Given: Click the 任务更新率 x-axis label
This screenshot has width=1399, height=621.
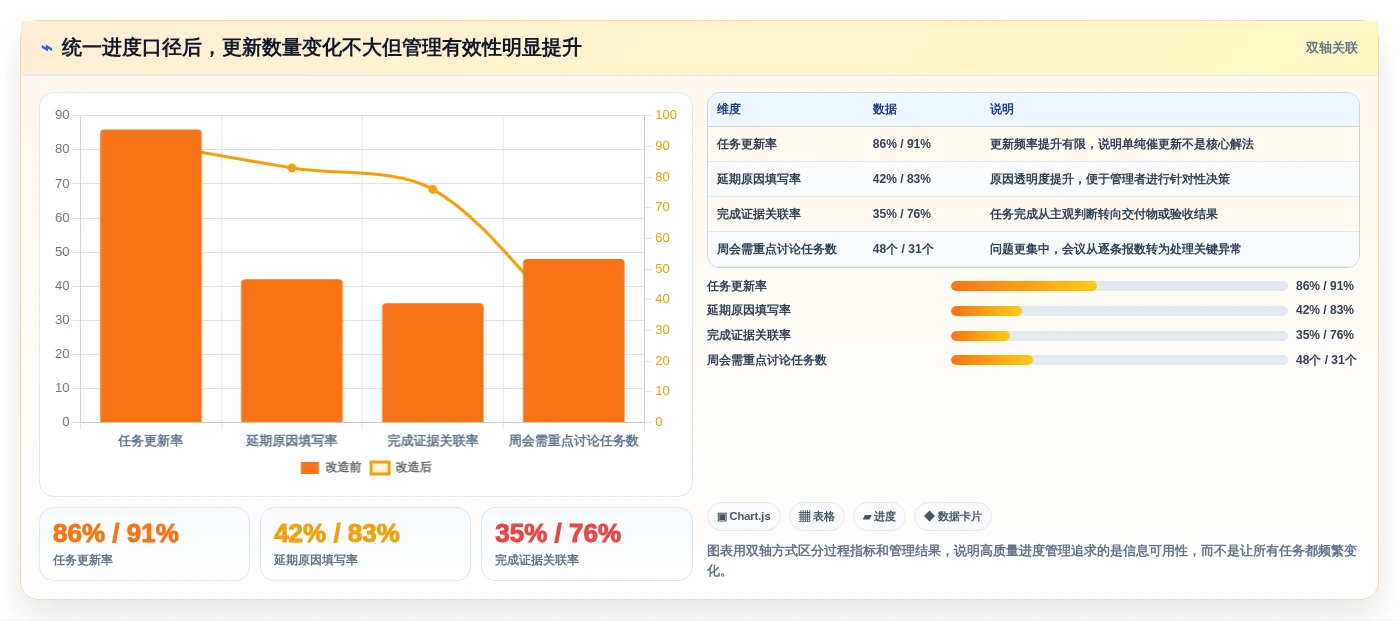Looking at the screenshot, I should tap(151, 441).
